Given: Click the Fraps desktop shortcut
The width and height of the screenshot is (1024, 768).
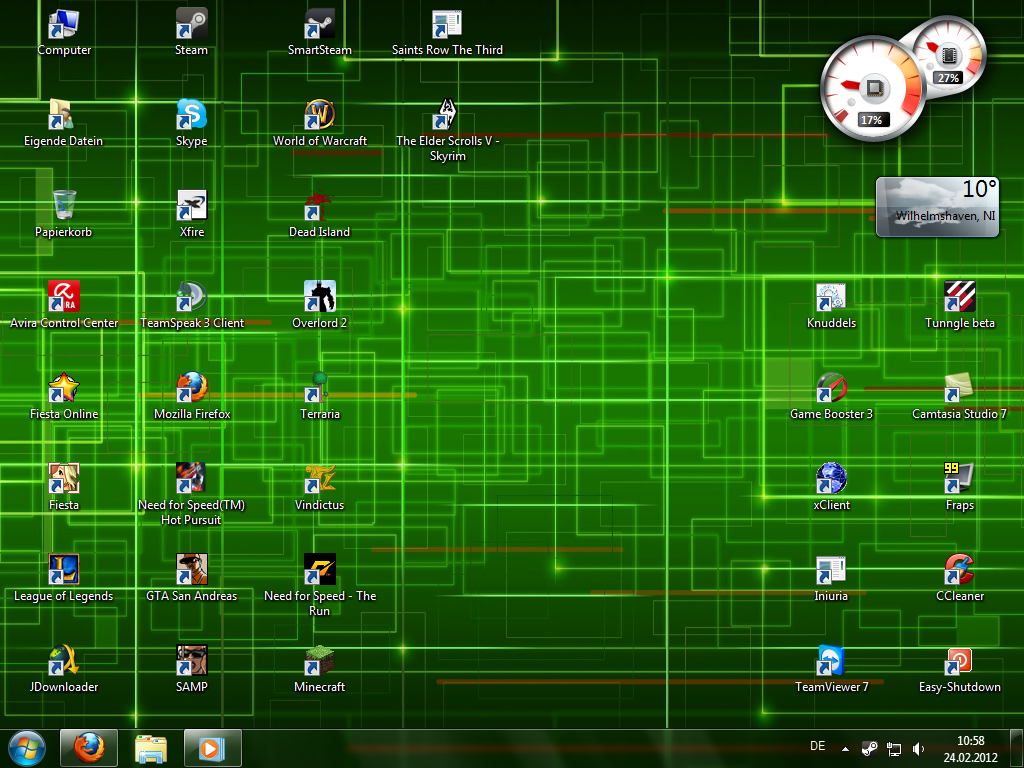Looking at the screenshot, I should 959,478.
